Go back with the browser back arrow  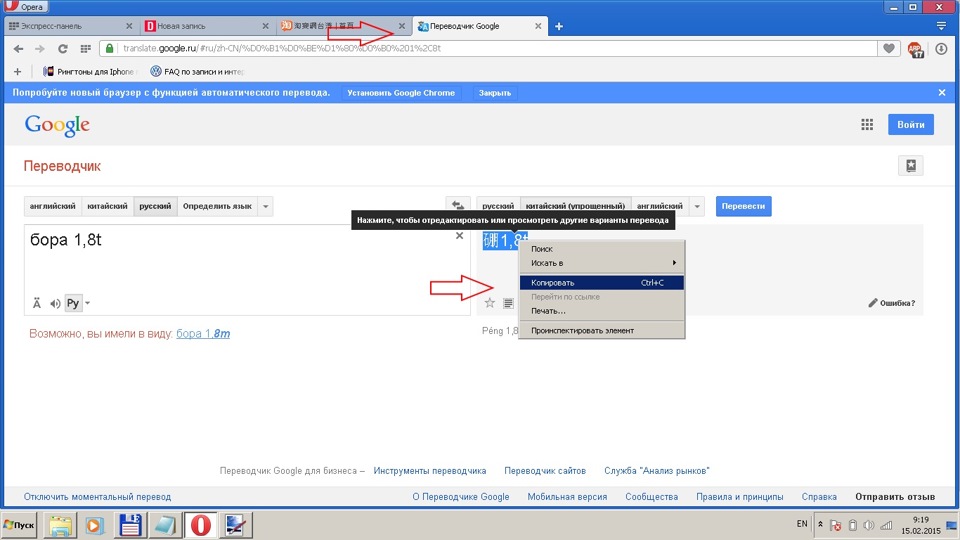(18, 48)
